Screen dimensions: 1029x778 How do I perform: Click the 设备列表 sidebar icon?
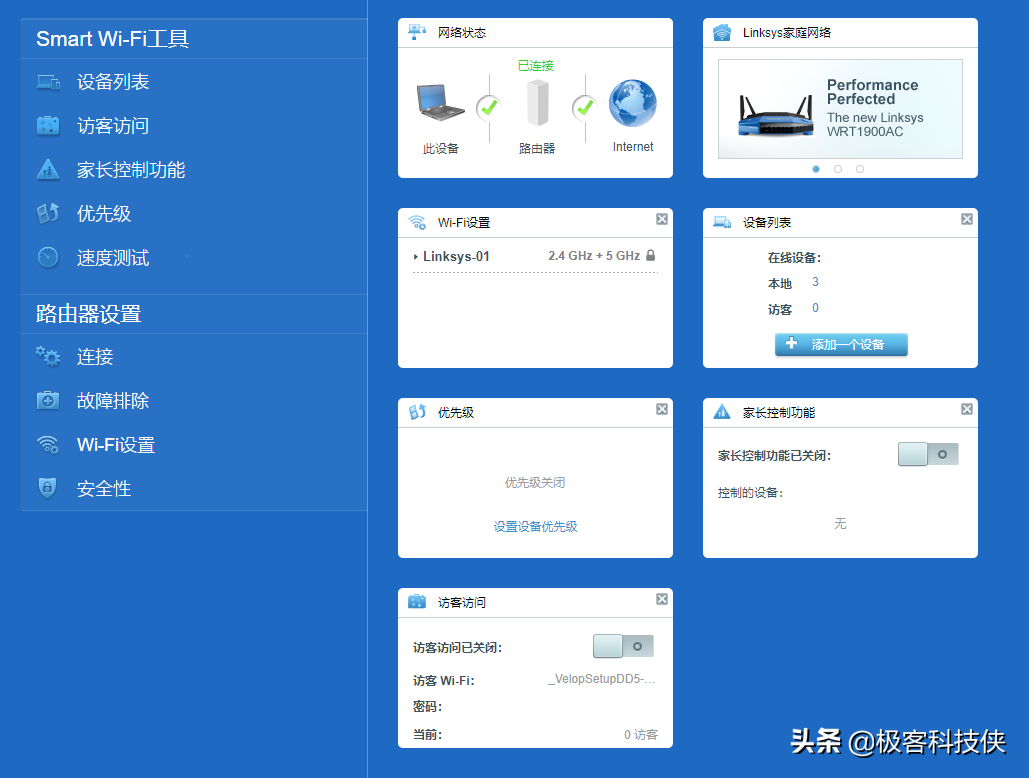(x=48, y=82)
